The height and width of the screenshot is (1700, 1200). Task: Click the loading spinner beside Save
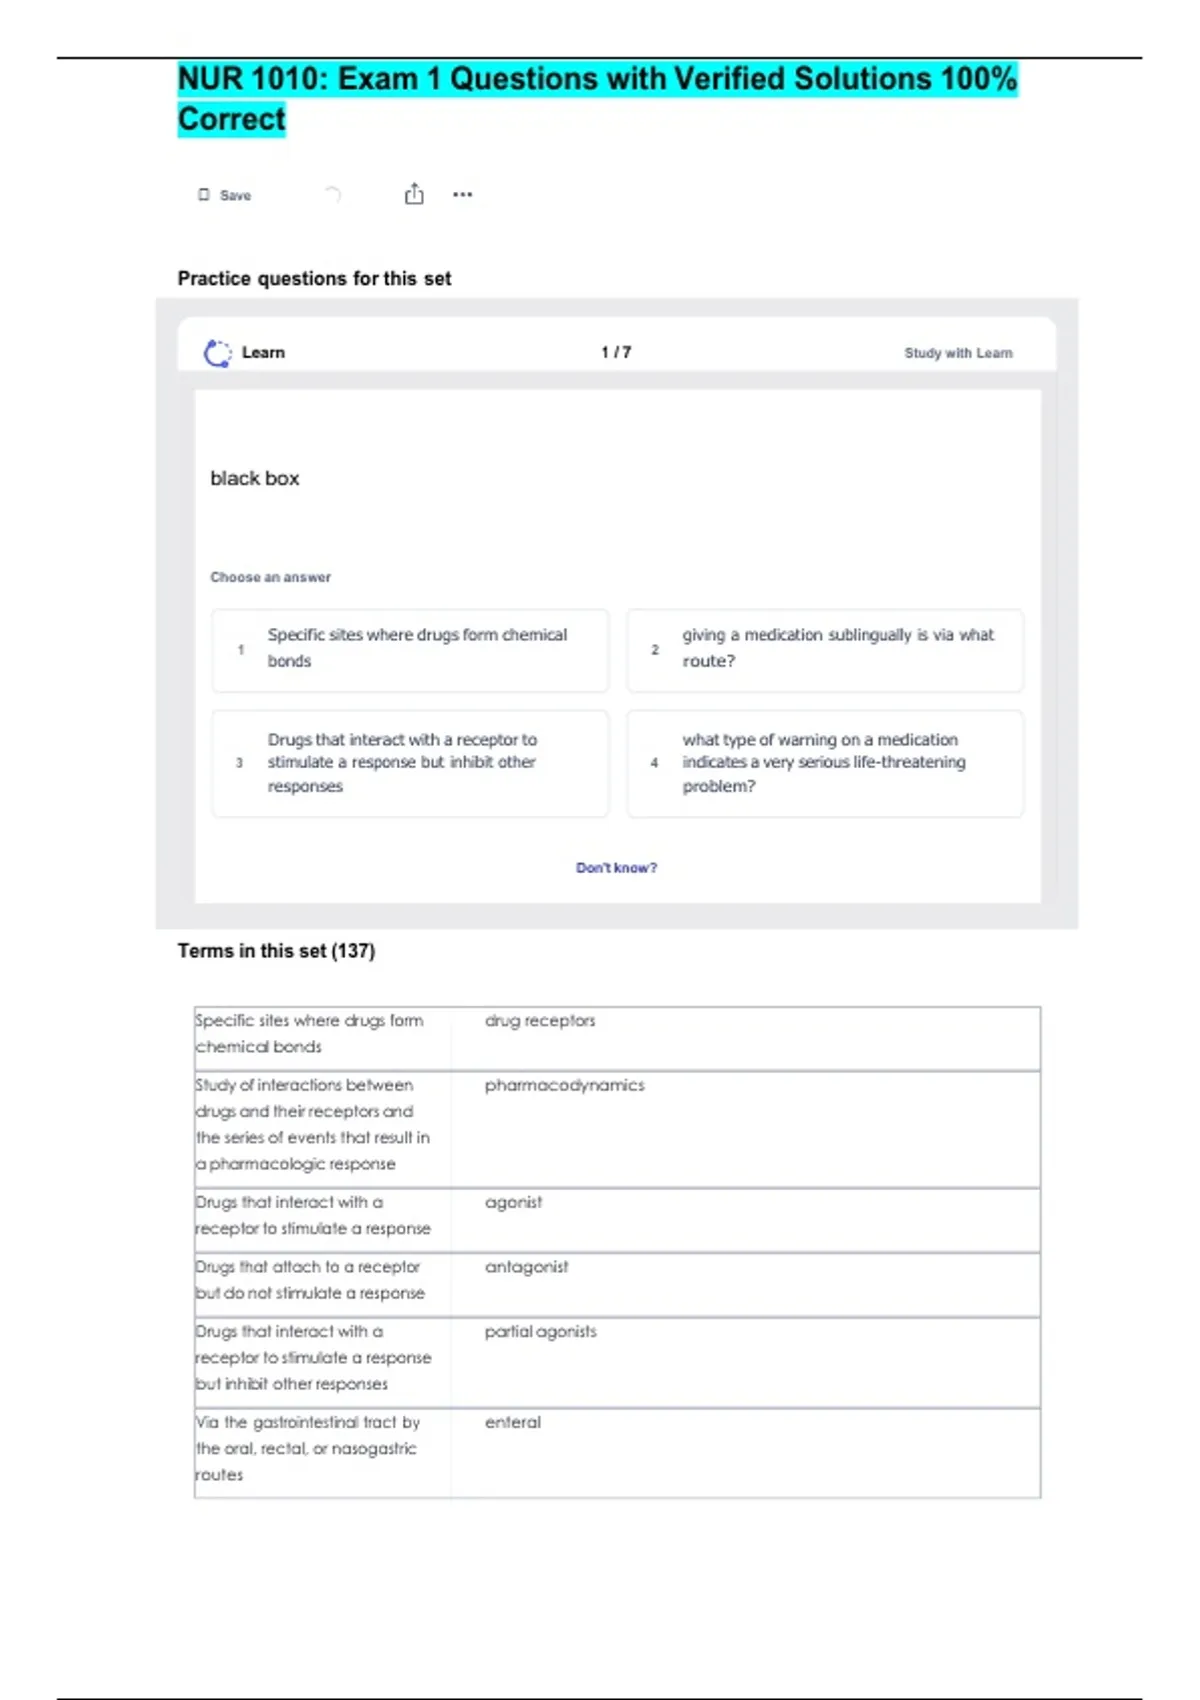(333, 194)
